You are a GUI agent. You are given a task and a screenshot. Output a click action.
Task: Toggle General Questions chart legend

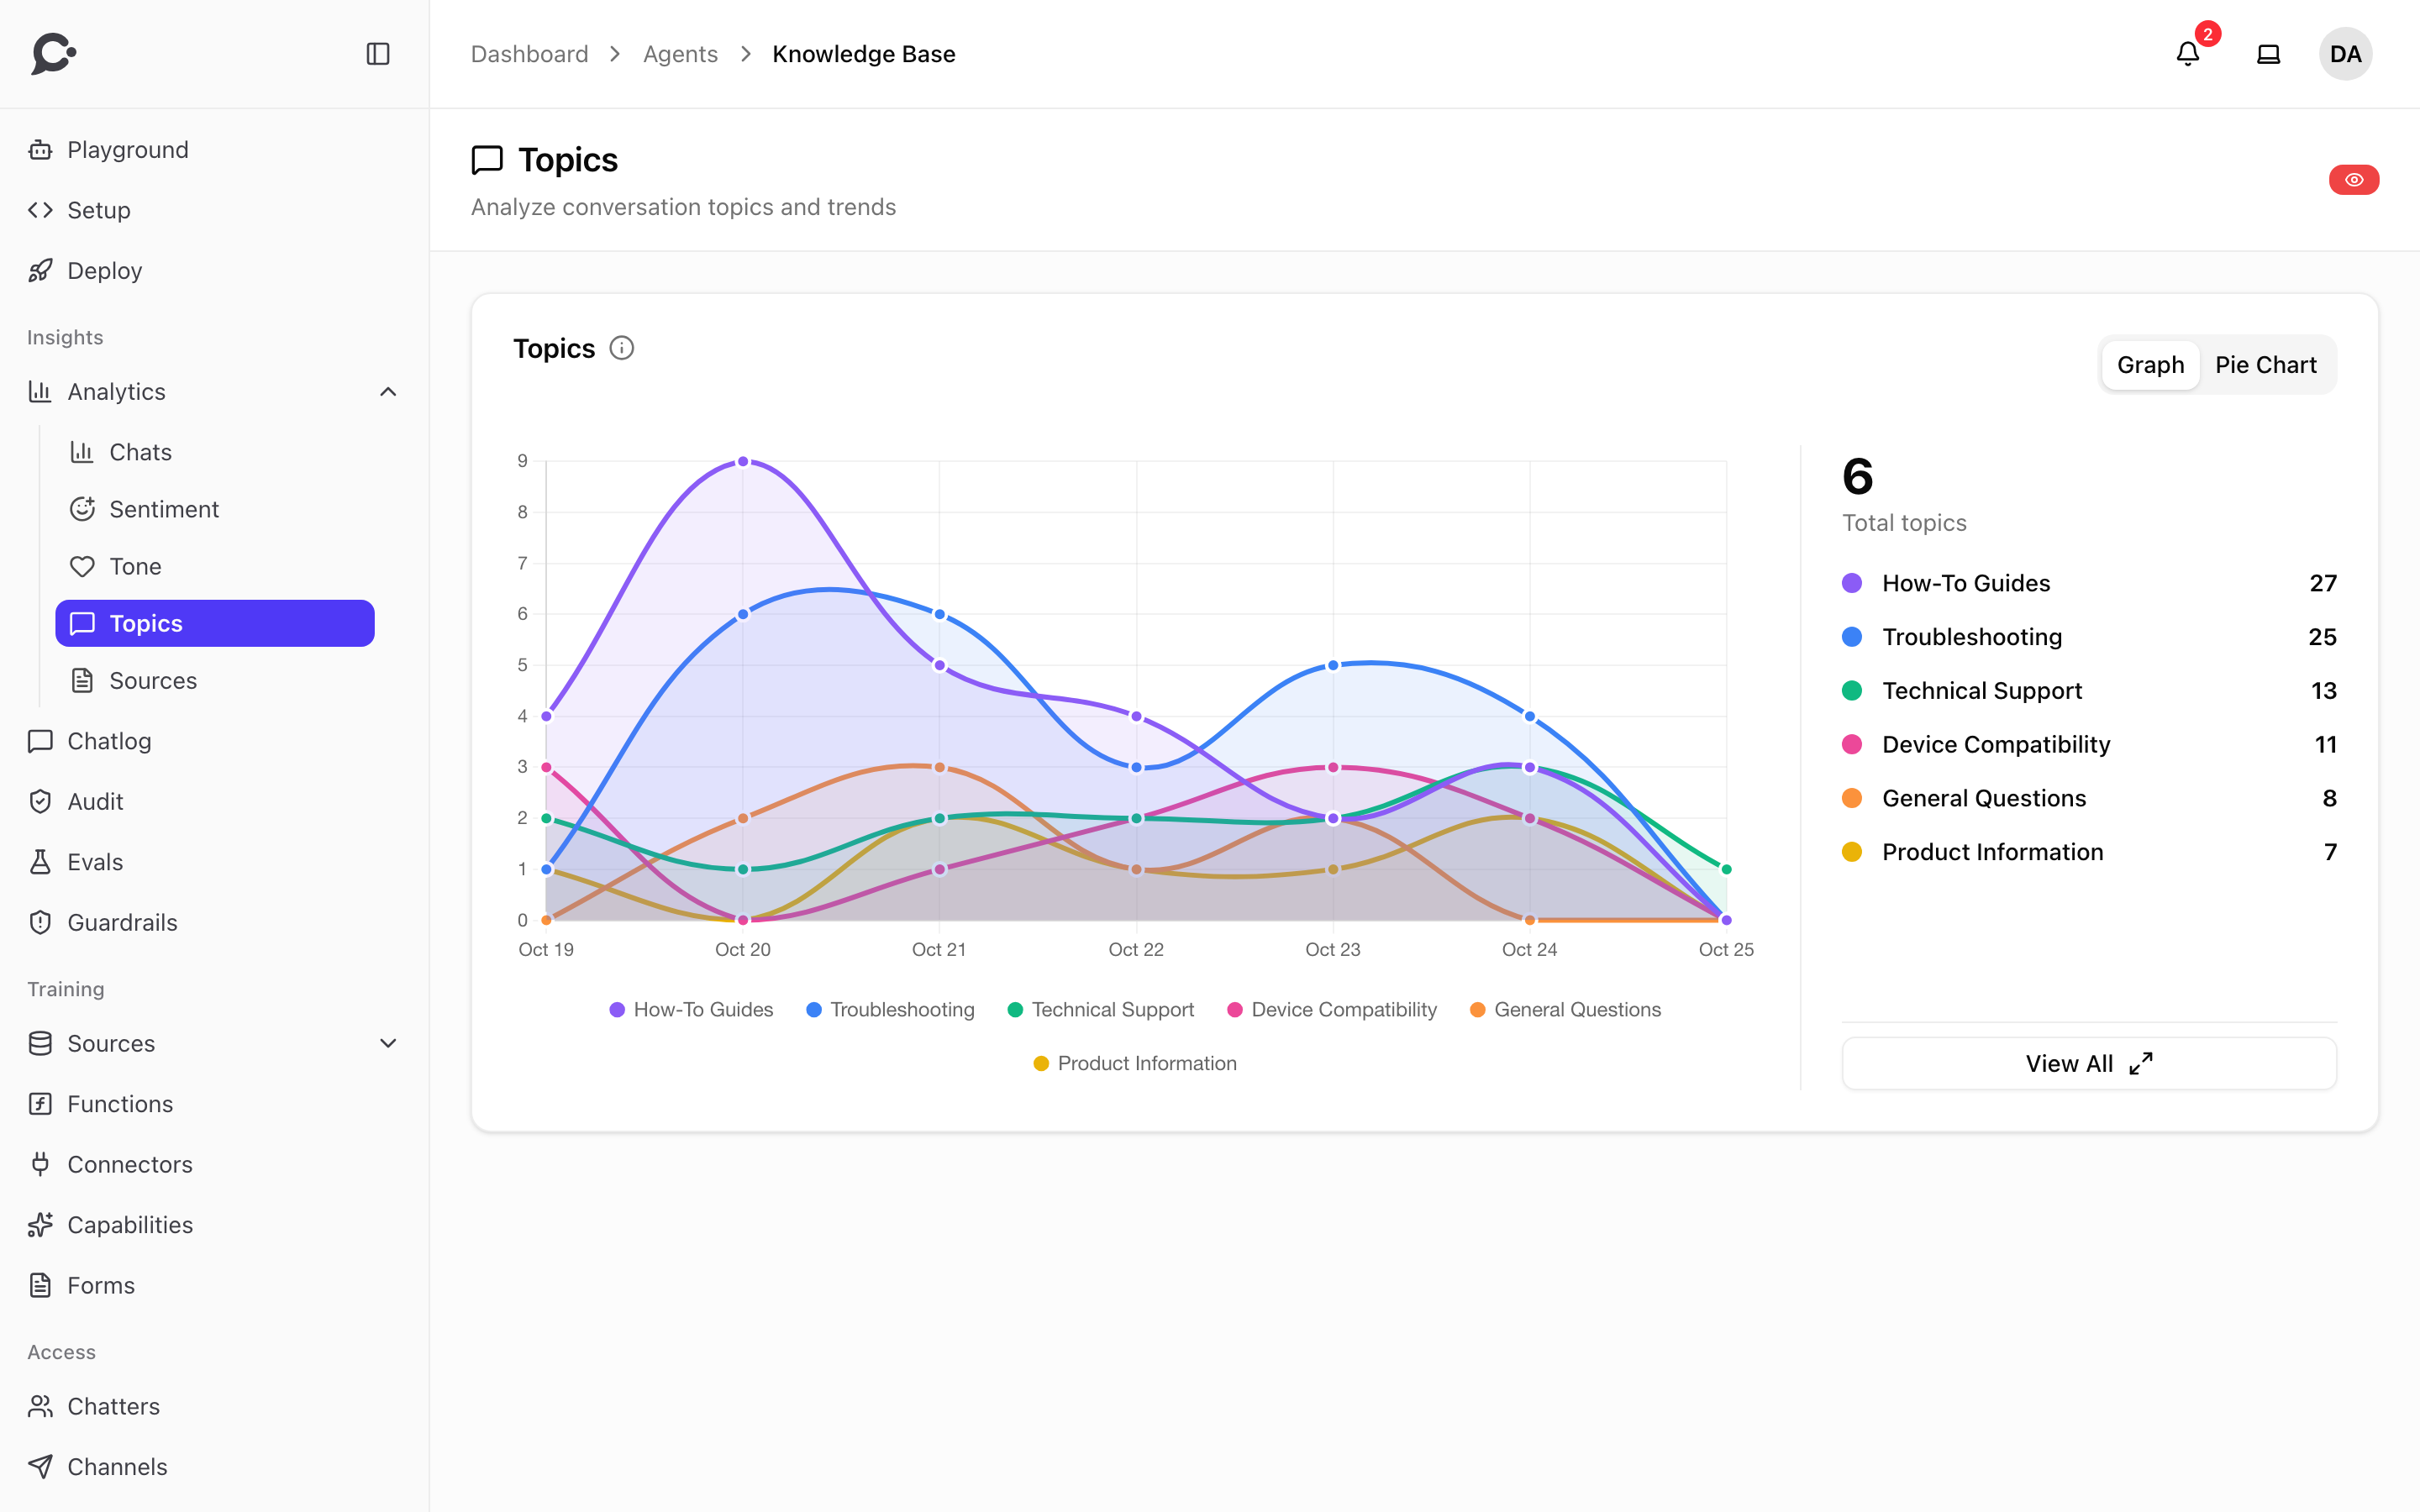coord(1566,1010)
